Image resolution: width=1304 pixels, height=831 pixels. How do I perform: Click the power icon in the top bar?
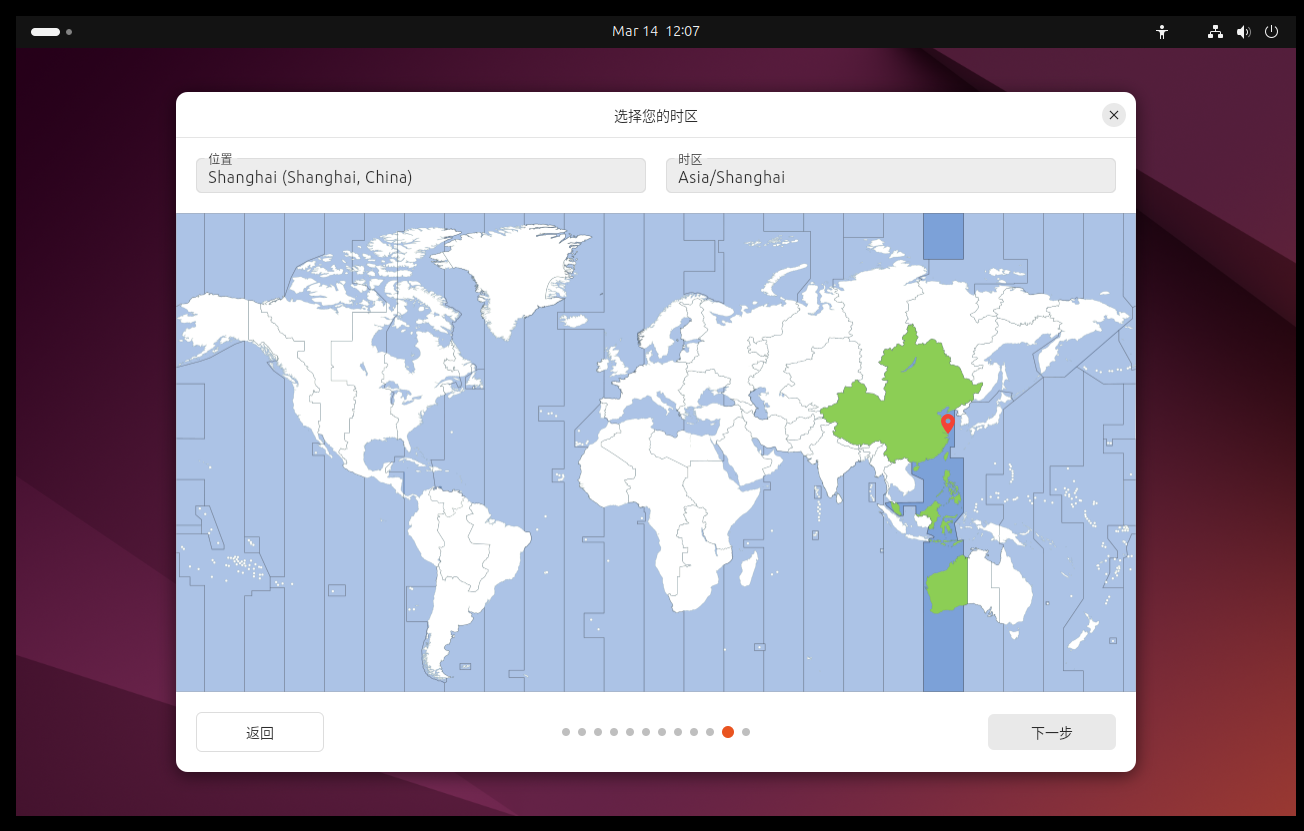[1272, 32]
